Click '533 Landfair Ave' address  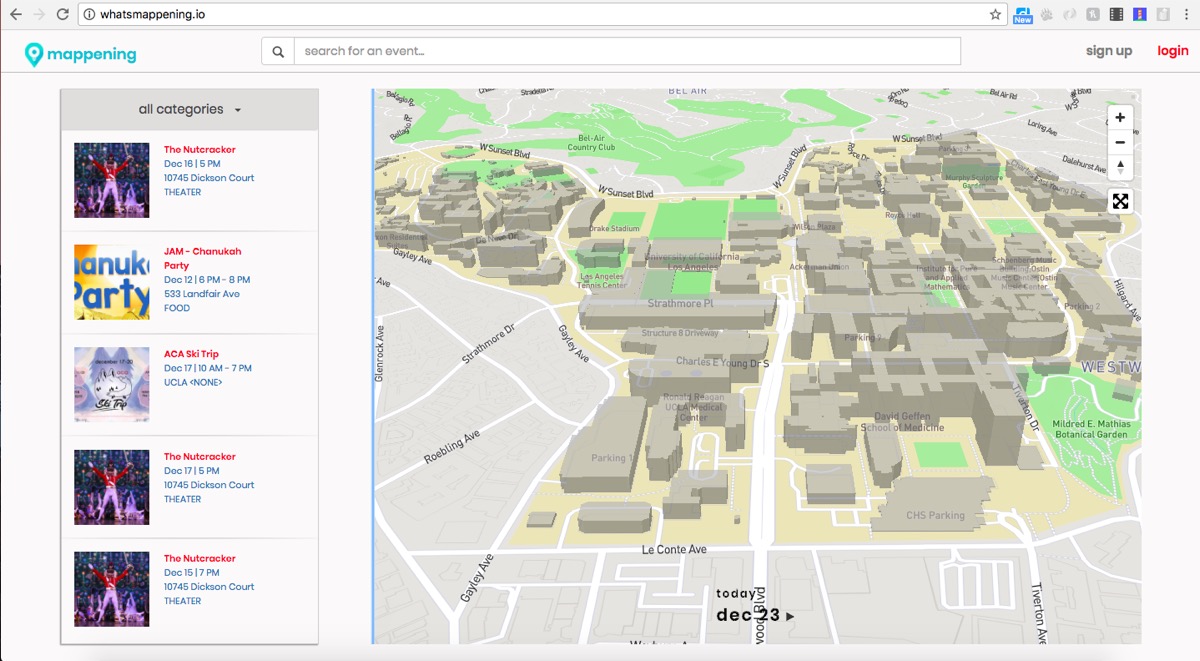click(202, 294)
